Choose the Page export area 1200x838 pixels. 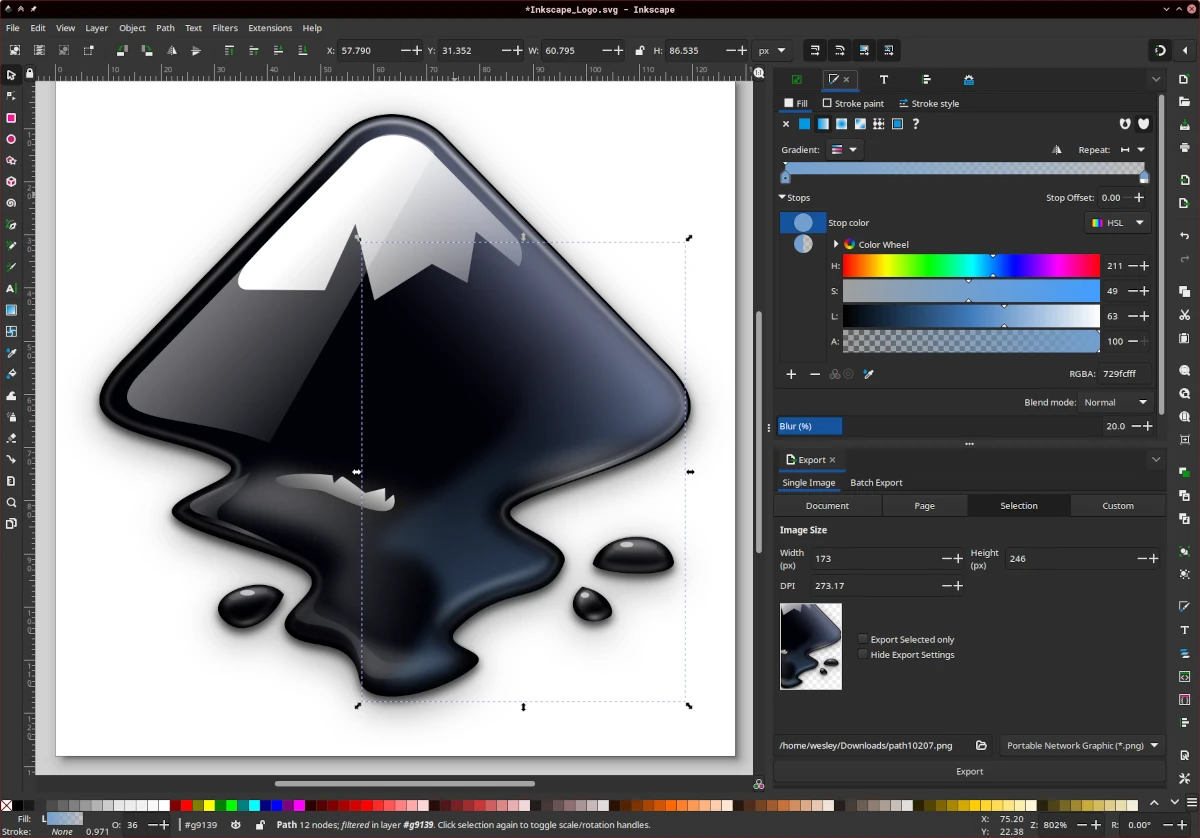pyautogui.click(x=924, y=505)
